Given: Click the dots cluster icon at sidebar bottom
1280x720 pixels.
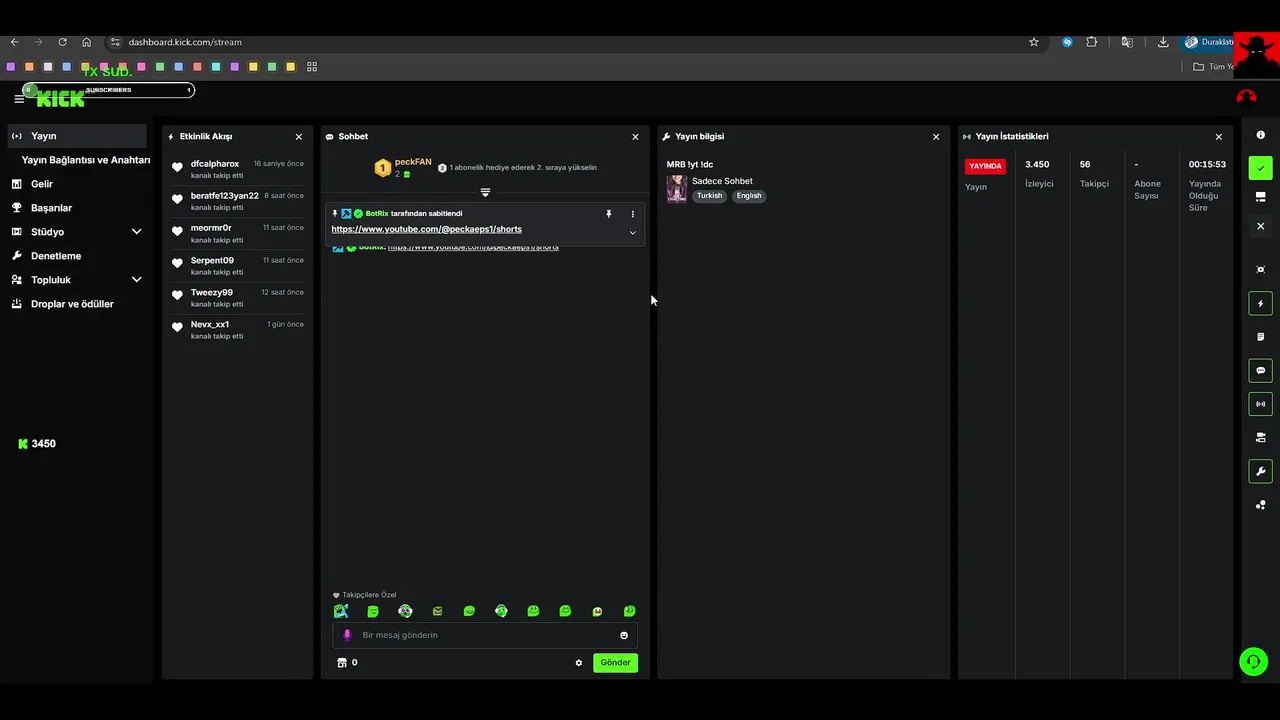Looking at the screenshot, I should [1260, 505].
